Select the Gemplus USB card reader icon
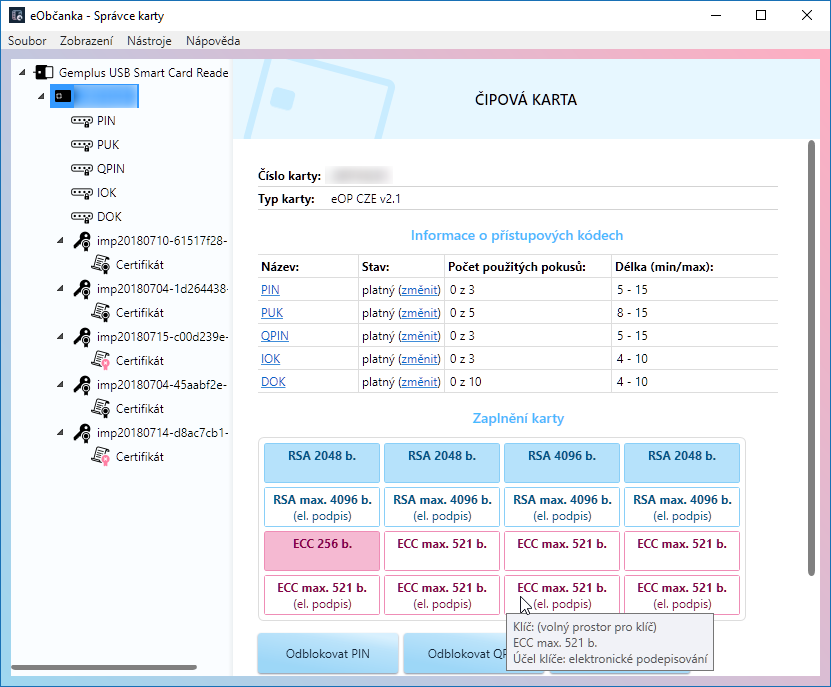This screenshot has width=831, height=687. [x=44, y=73]
